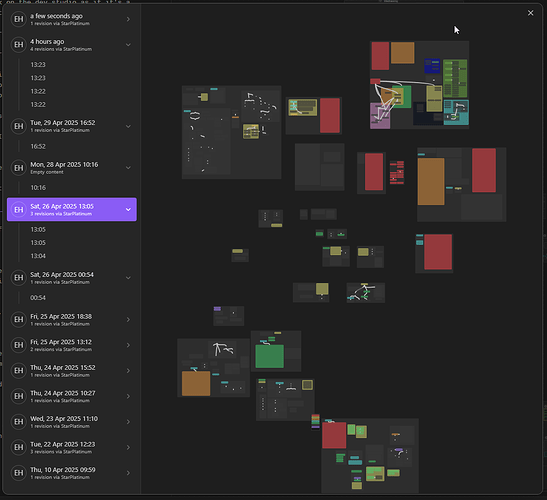
Task: Click EH avatar beside Fri, 25 Apr 18:38
Action: [x=18, y=320]
